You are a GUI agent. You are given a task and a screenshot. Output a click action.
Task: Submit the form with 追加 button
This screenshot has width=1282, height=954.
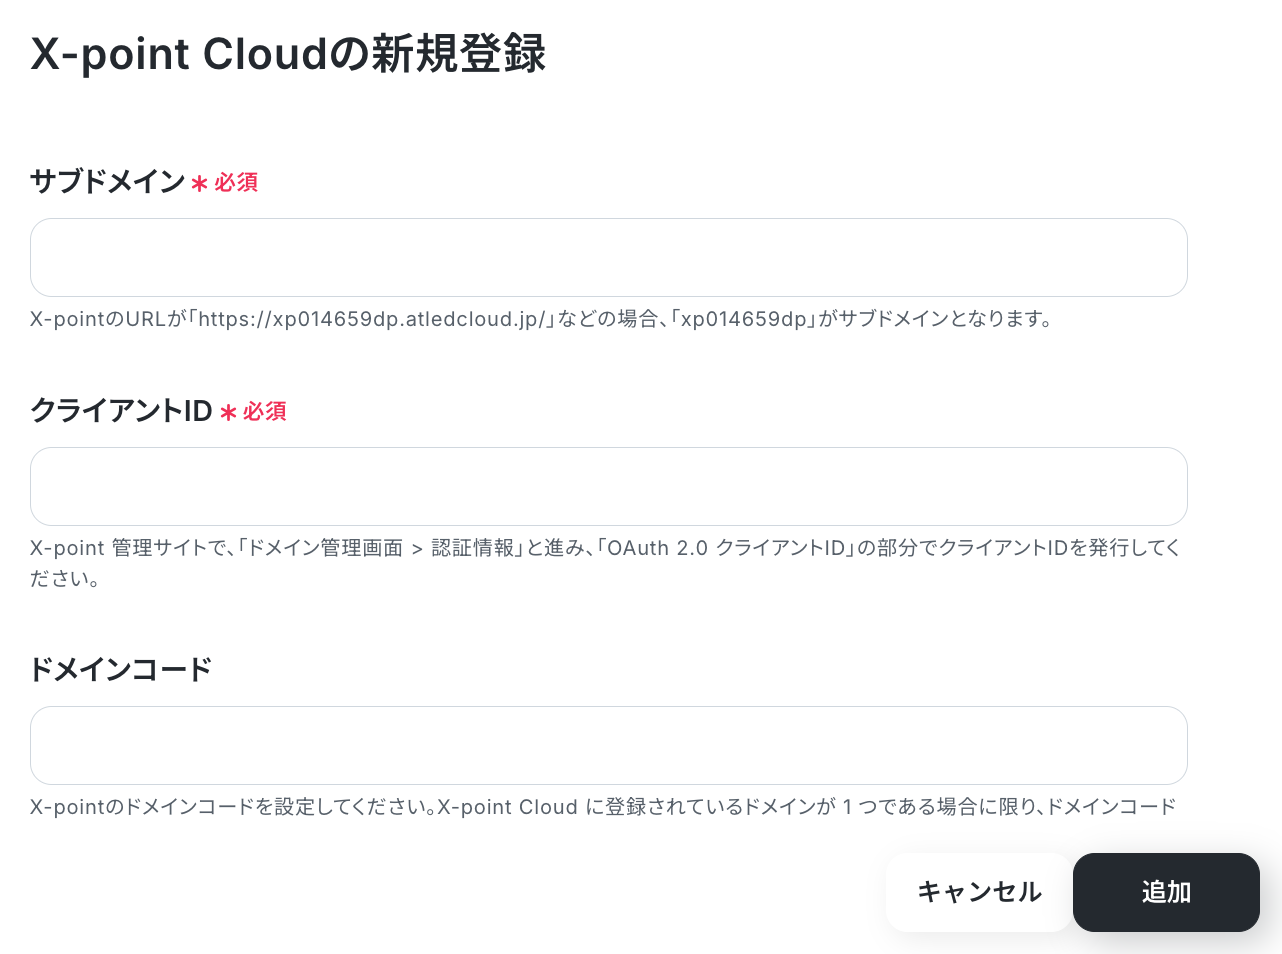(x=1166, y=892)
